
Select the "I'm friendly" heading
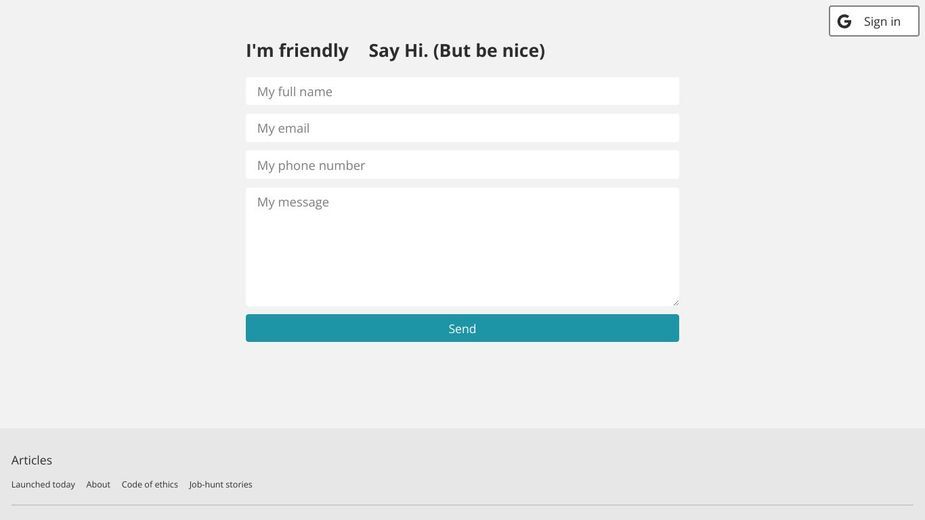coord(297,51)
